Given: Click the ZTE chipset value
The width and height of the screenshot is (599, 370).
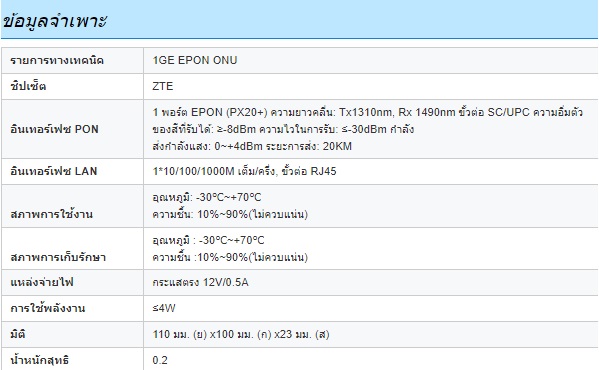Looking at the screenshot, I should click(163, 86).
